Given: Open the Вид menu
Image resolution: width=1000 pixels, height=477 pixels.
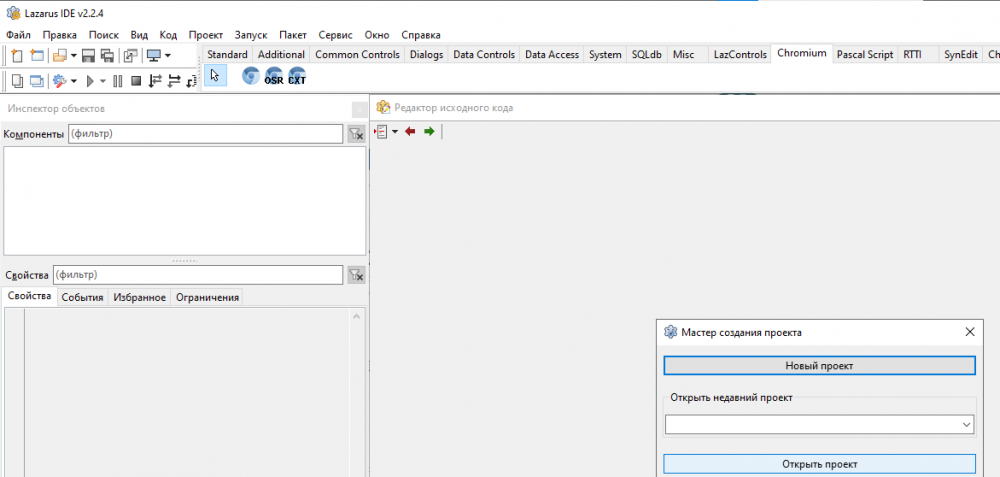Looking at the screenshot, I should point(139,35).
